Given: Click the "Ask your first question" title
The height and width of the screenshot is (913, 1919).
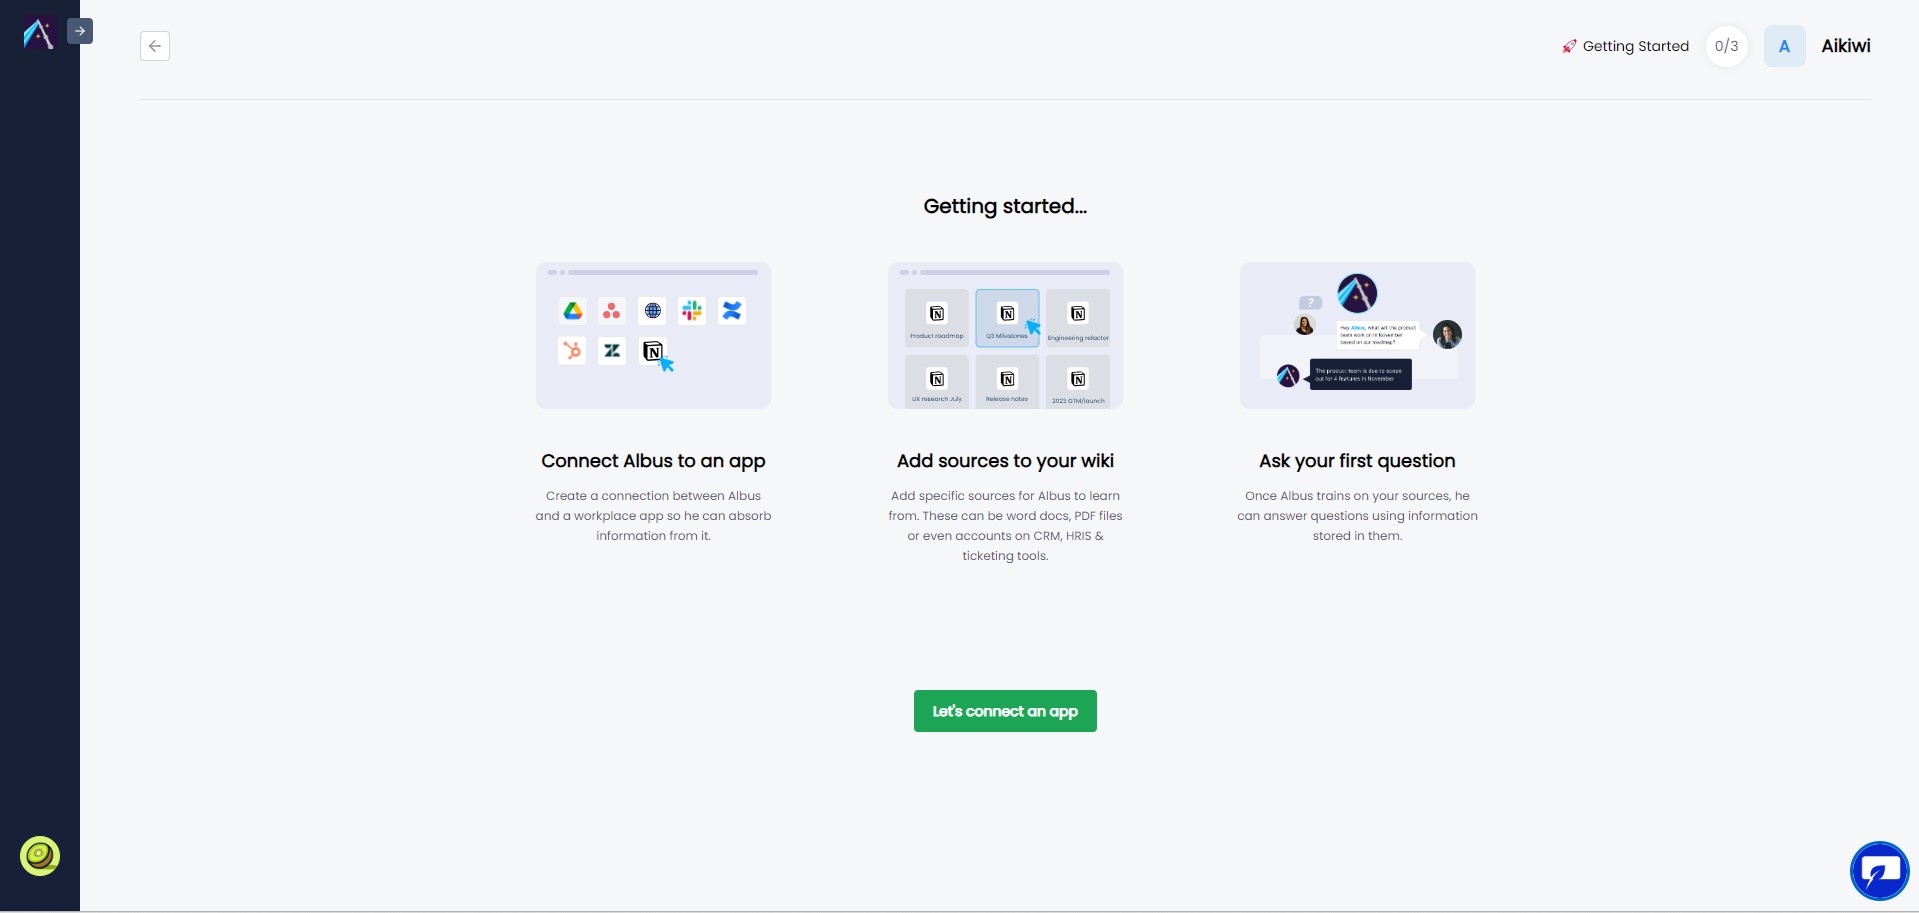Looking at the screenshot, I should tap(1357, 461).
